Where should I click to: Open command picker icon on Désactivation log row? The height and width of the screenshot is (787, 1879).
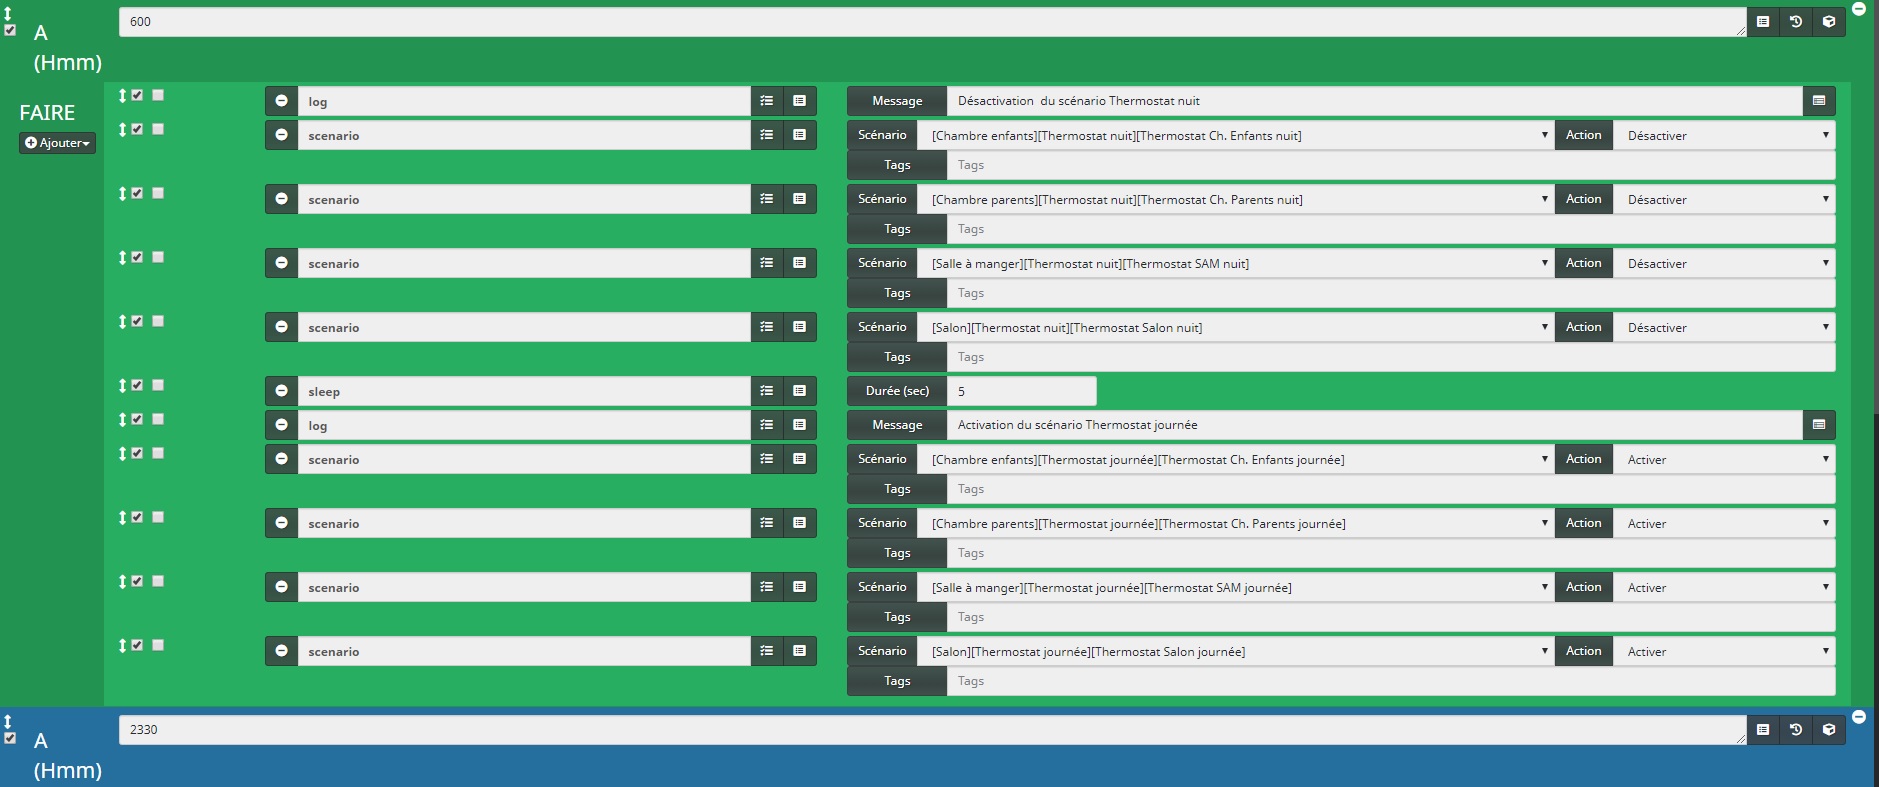tap(800, 101)
